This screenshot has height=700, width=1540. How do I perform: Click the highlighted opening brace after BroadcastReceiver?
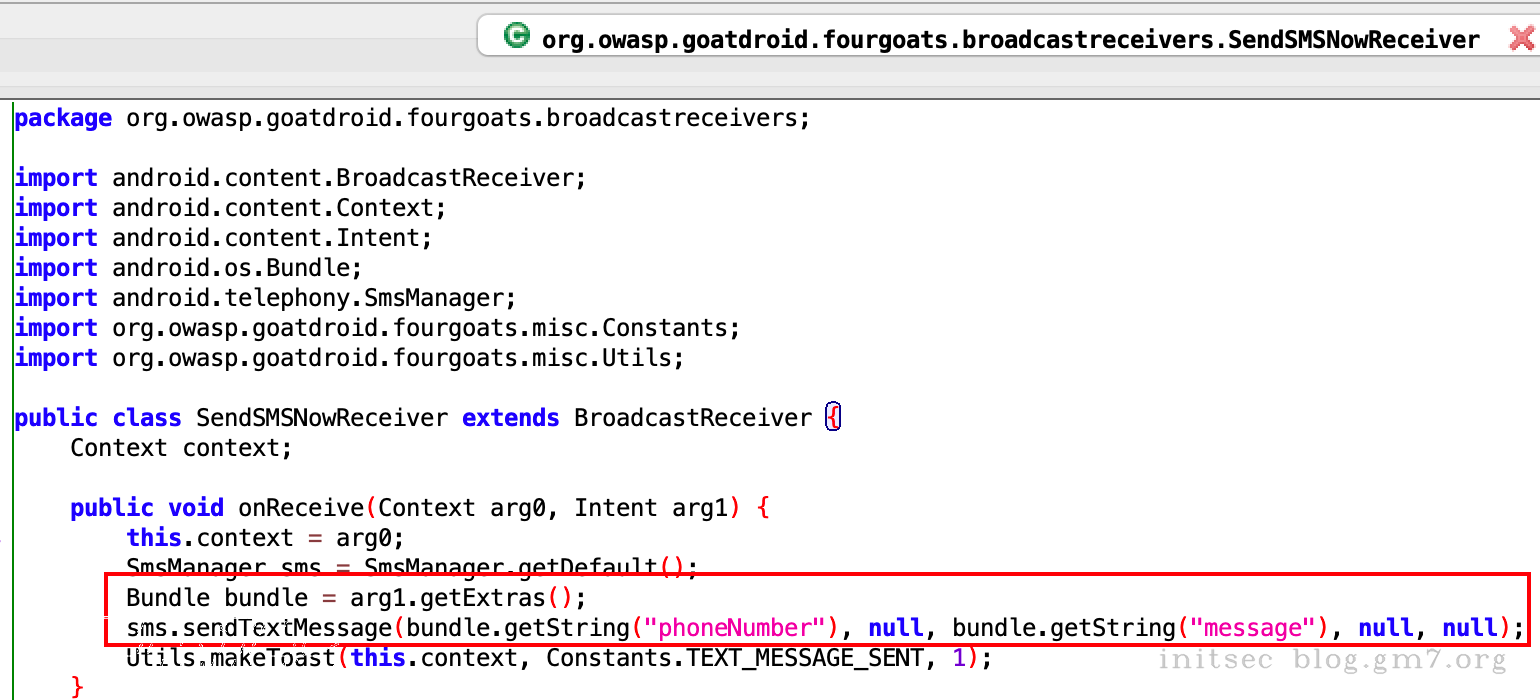[833, 417]
